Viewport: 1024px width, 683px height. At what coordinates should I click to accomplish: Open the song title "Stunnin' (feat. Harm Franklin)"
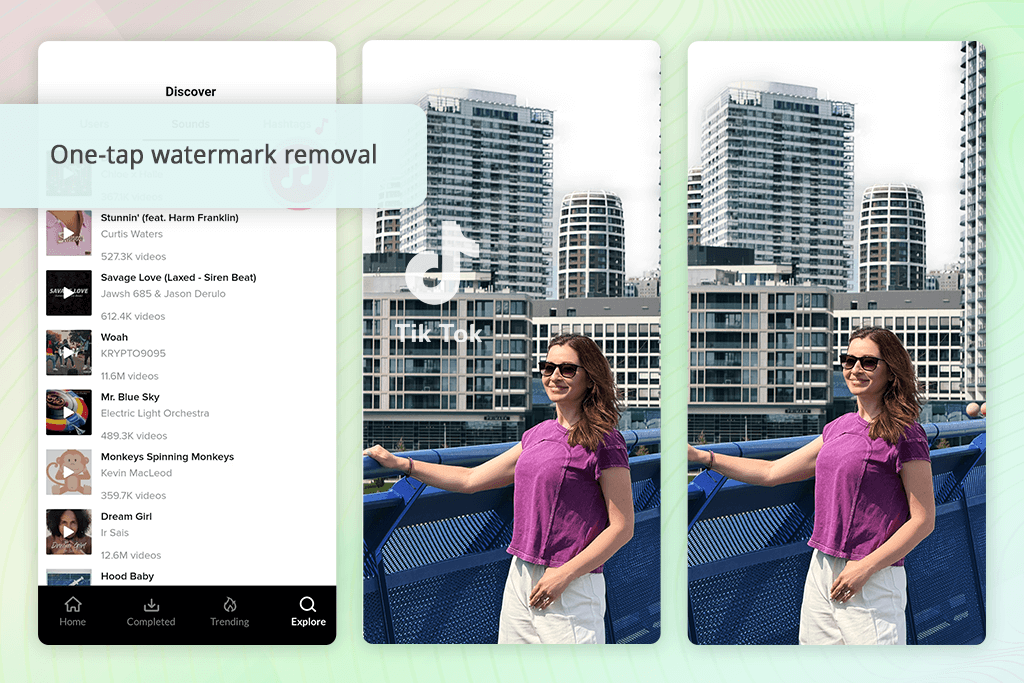(x=170, y=217)
